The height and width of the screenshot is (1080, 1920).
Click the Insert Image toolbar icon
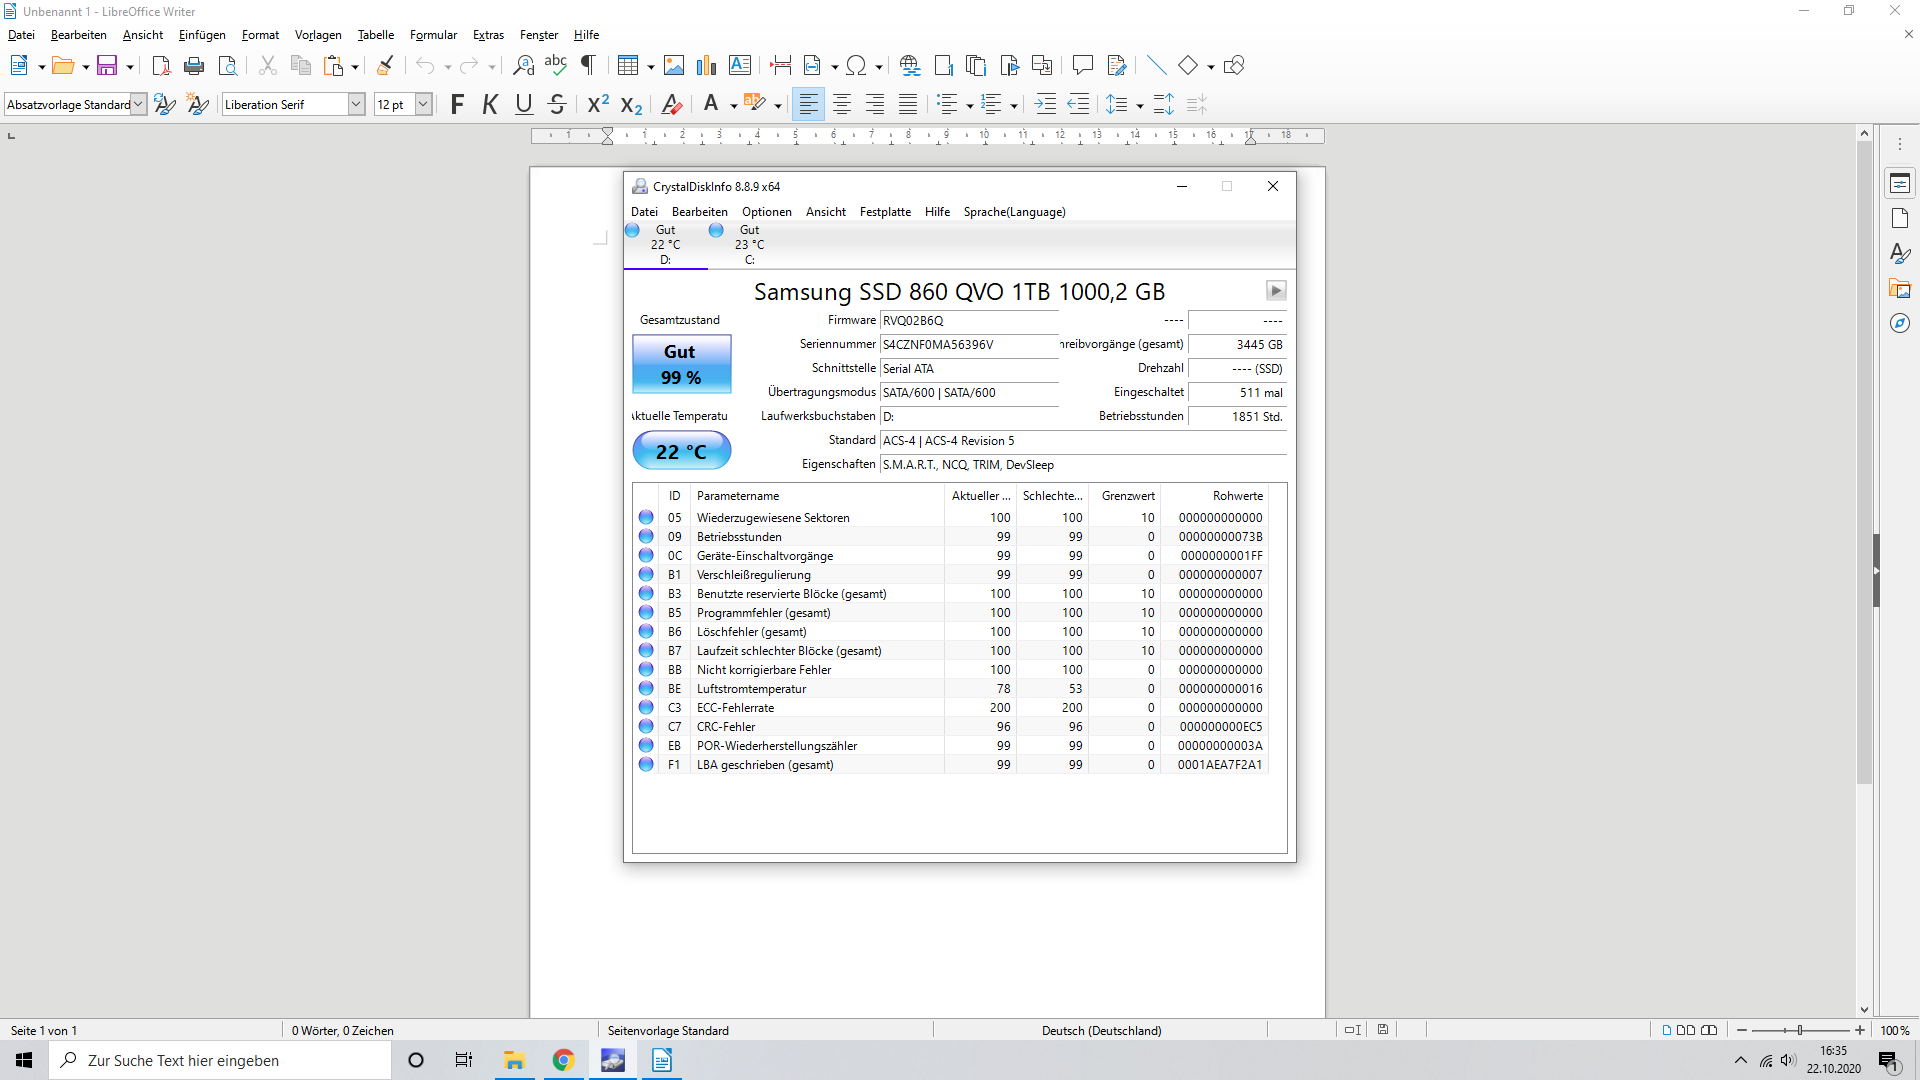tap(674, 66)
